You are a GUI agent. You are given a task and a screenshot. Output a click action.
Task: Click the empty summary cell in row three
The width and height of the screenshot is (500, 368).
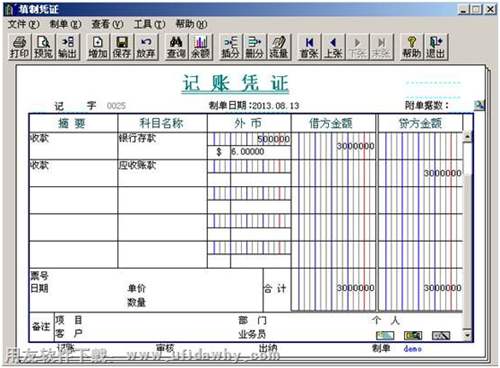[73, 200]
